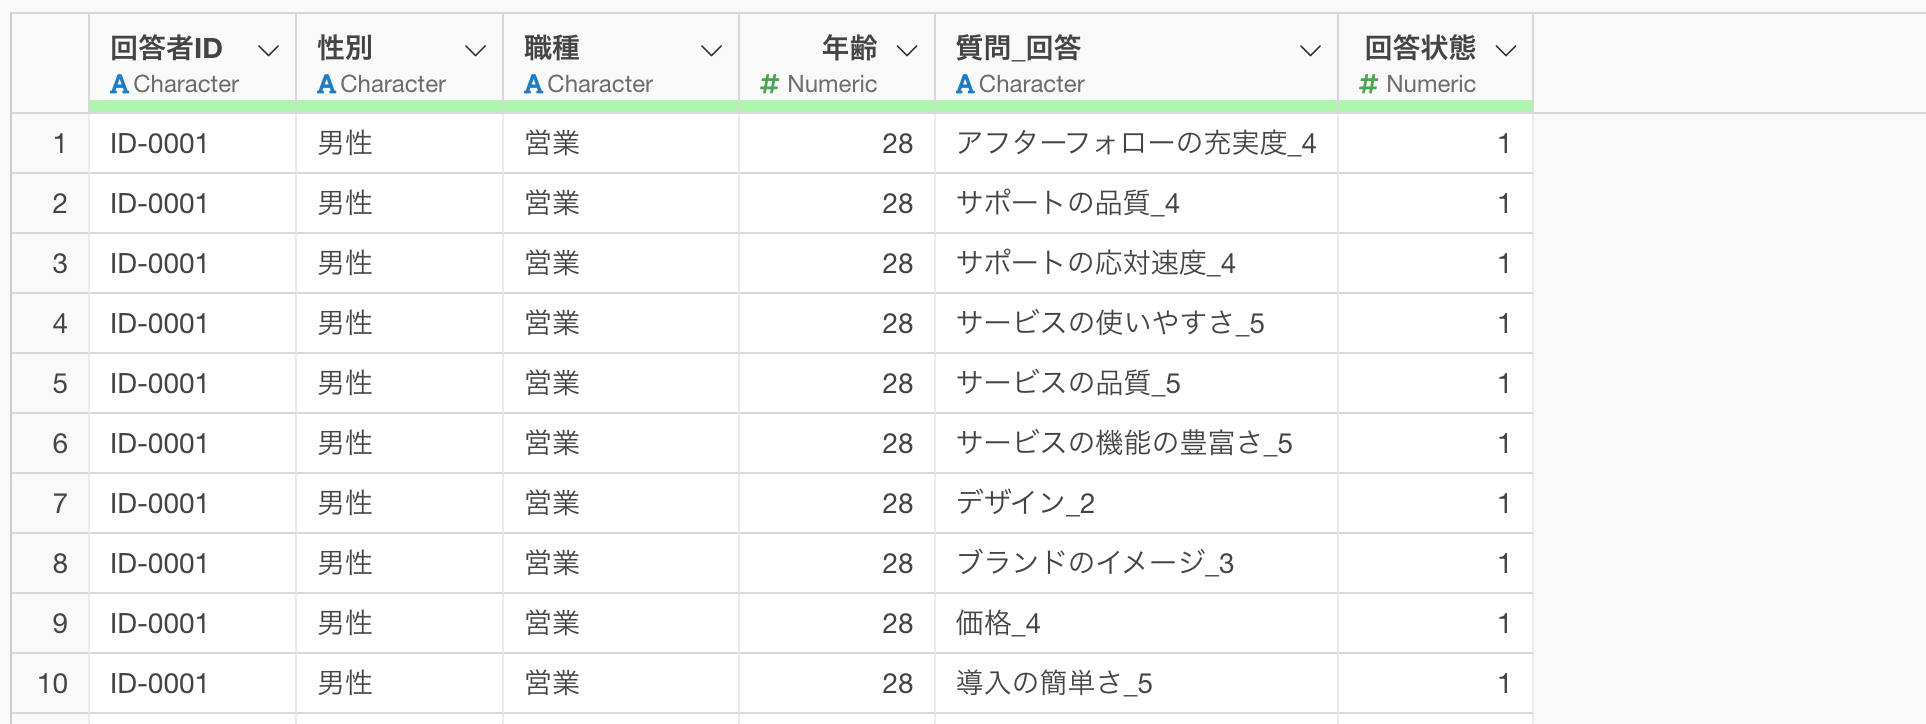Viewport: 1926px width, 724px height.
Task: Select the 回答状態 column header name
Action: pyautogui.click(x=1420, y=47)
